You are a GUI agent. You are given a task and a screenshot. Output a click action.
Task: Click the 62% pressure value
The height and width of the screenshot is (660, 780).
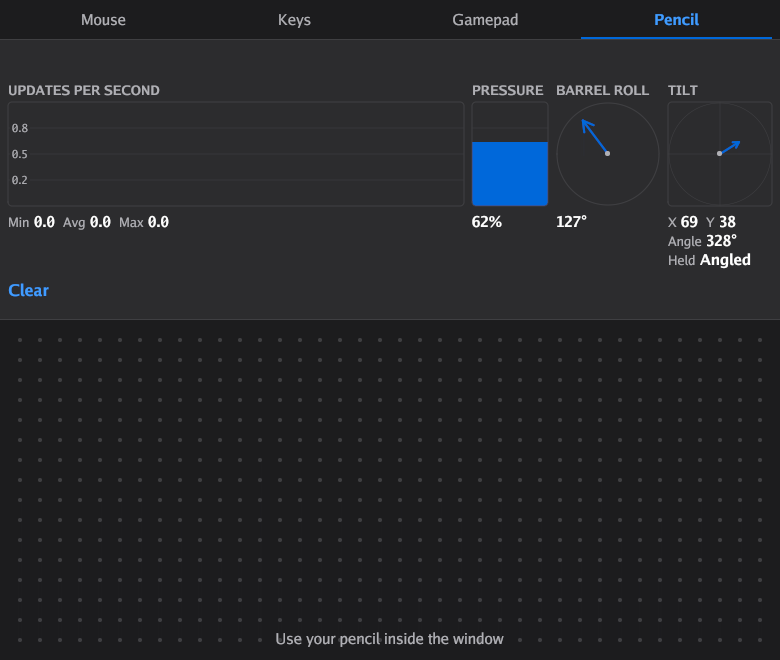pos(487,222)
